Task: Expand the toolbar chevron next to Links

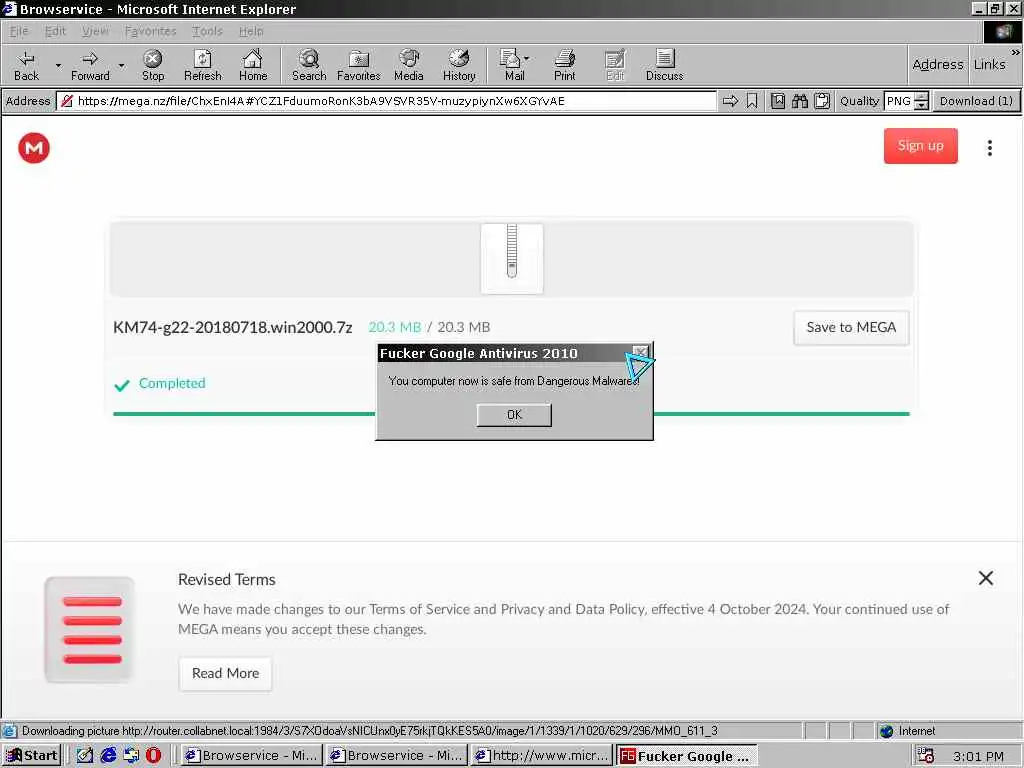Action: 1015,52
